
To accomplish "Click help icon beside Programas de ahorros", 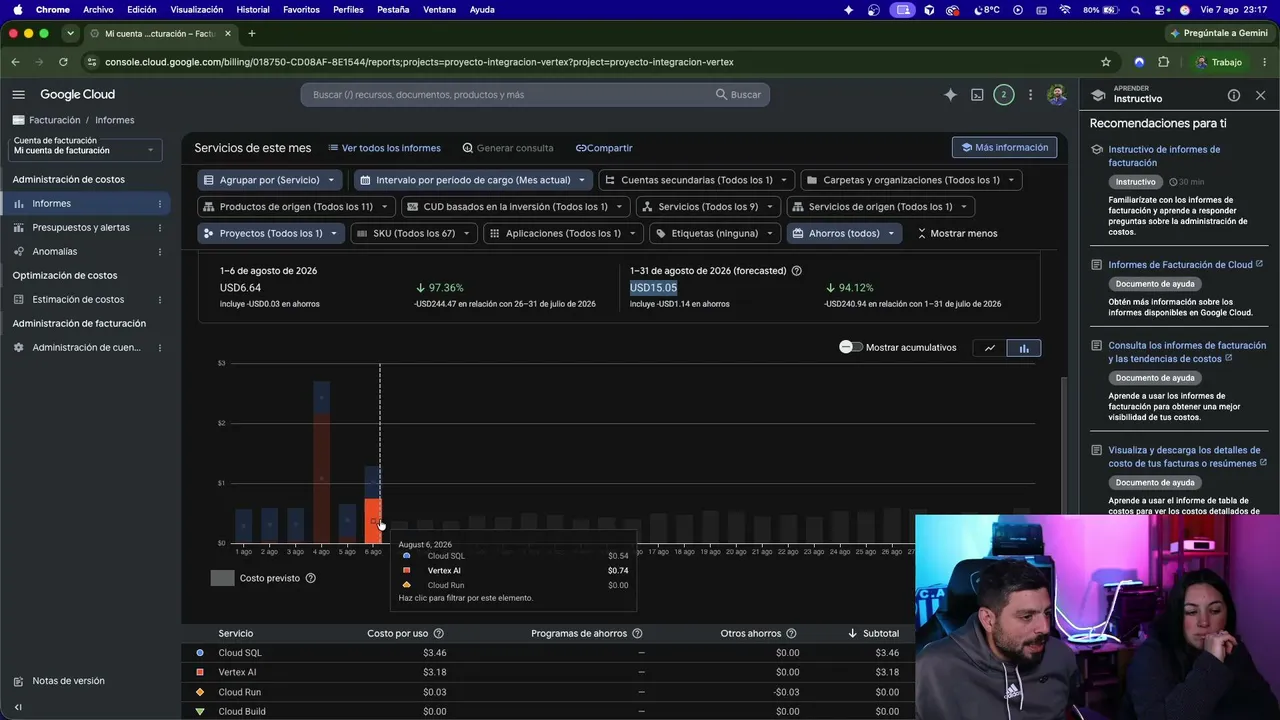I will click(x=637, y=633).
